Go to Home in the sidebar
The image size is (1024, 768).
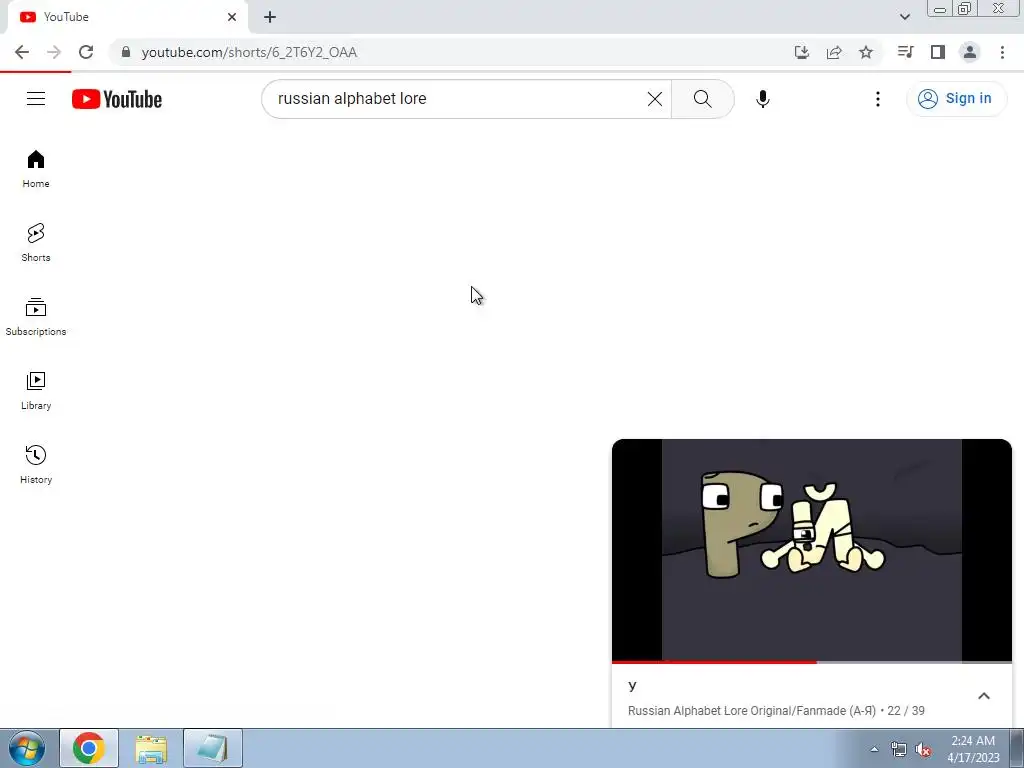point(36,169)
